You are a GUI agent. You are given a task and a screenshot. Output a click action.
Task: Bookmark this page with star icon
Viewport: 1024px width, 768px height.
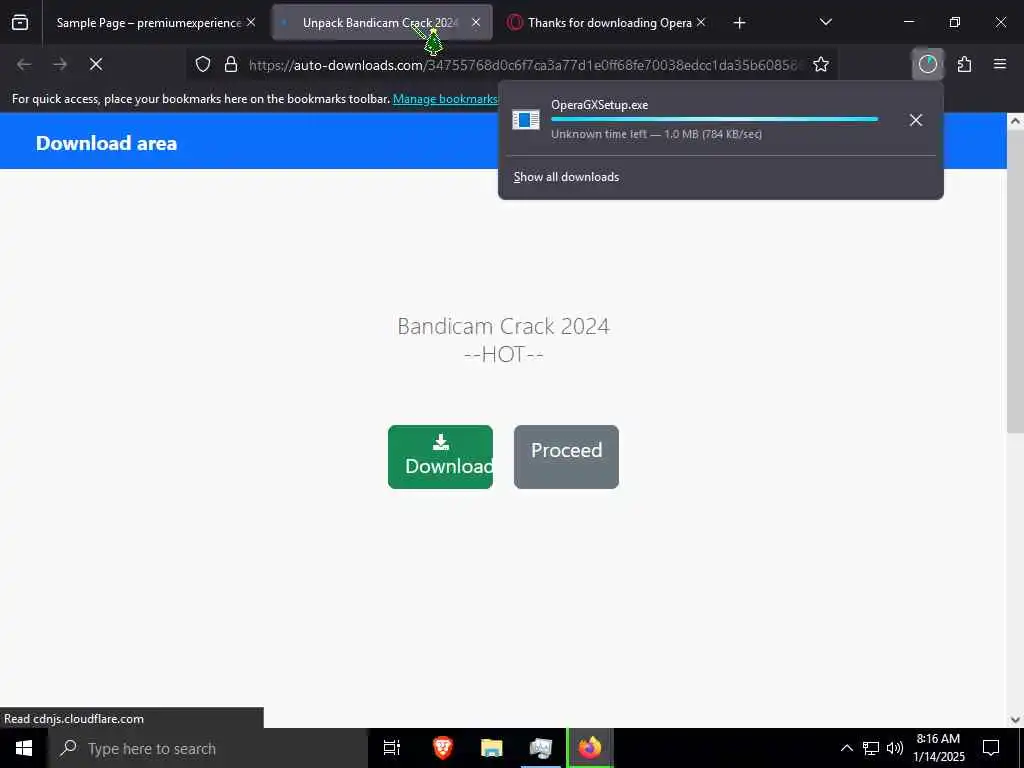click(x=821, y=64)
